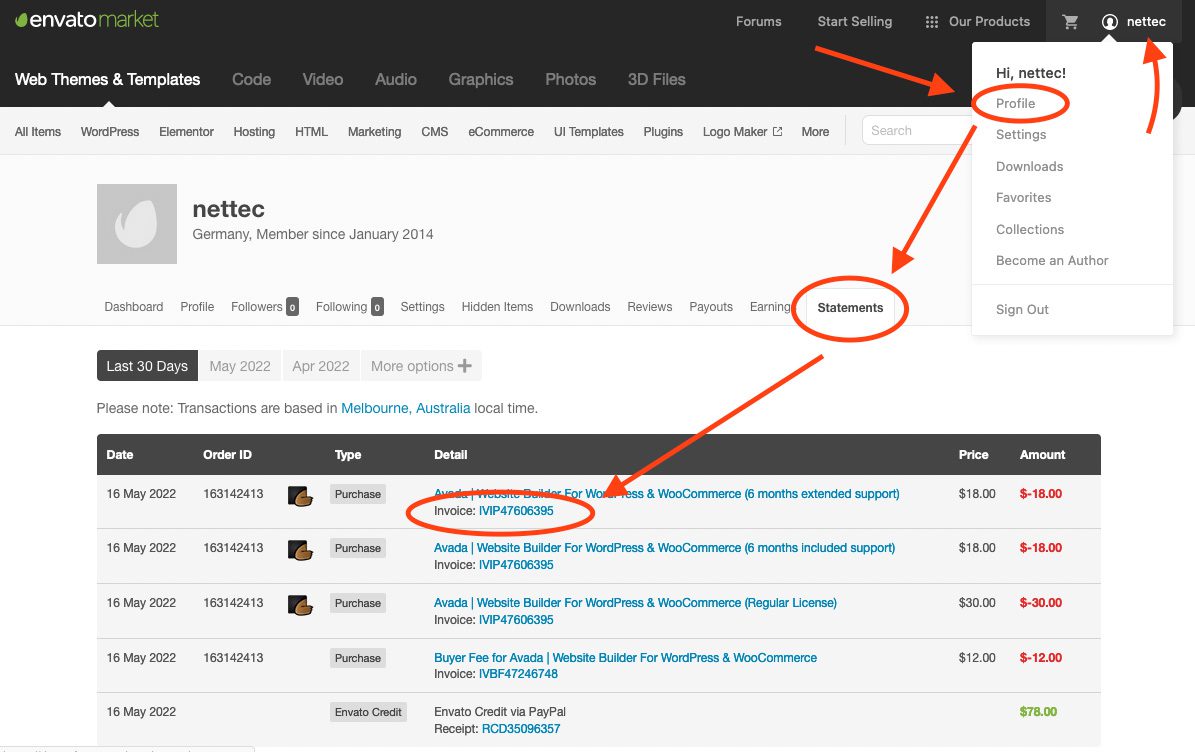Go to the 3D Files marketplace
Screen dimensions: 1195x752
click(656, 80)
